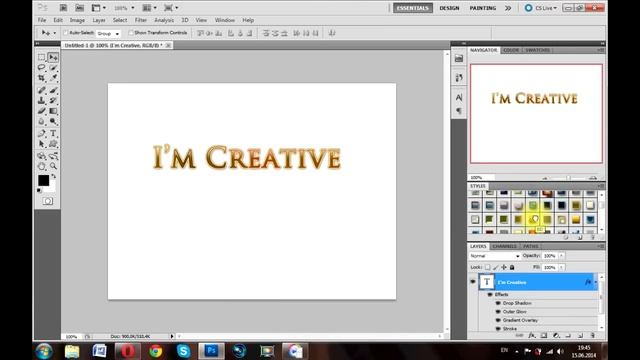Image resolution: width=640 pixels, height=360 pixels.
Task: Select the 3D Object Rotate tool
Action: [x=42, y=156]
